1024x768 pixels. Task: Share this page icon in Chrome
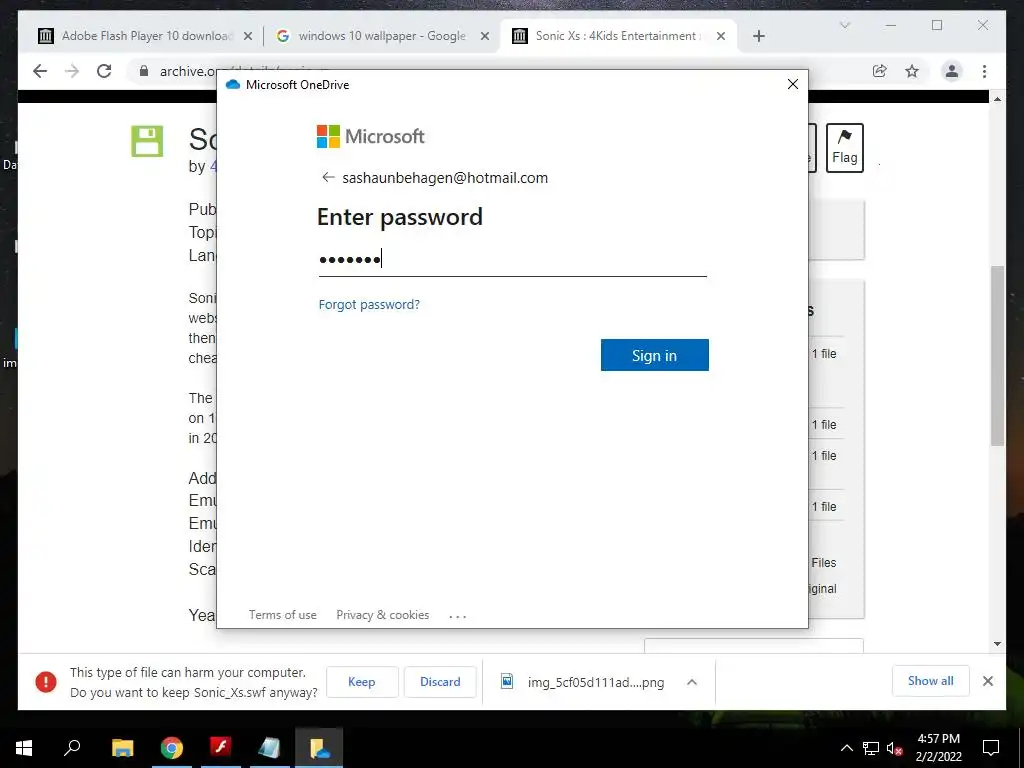(880, 71)
